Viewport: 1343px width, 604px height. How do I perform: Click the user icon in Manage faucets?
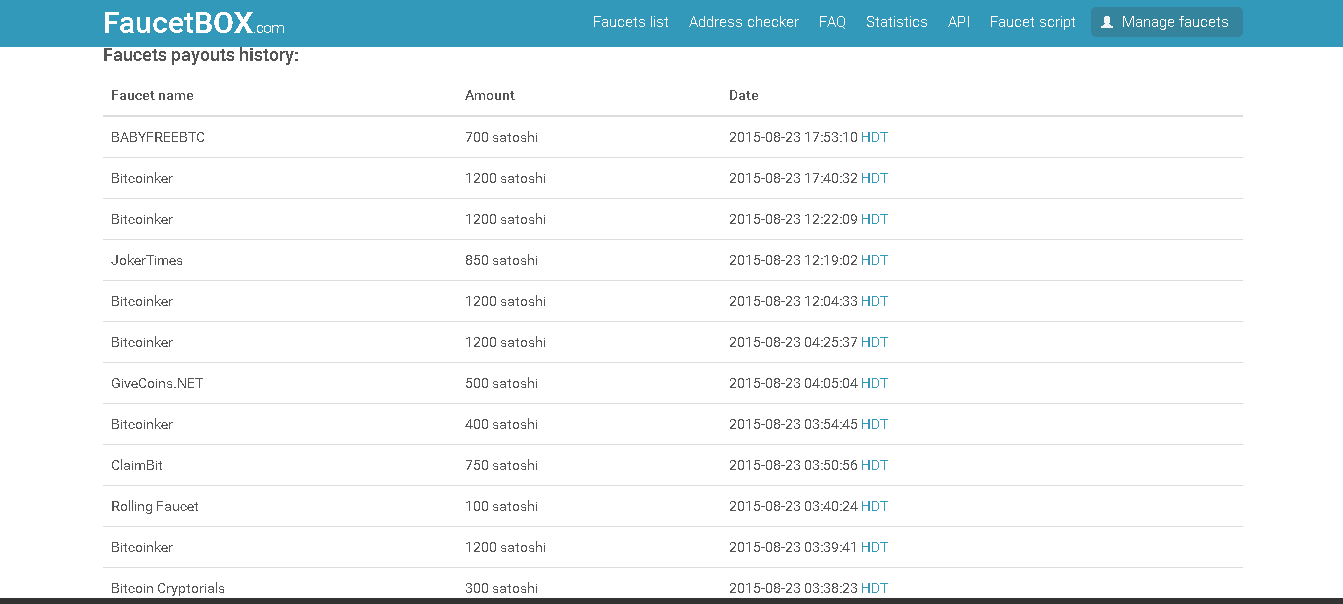click(x=1107, y=22)
